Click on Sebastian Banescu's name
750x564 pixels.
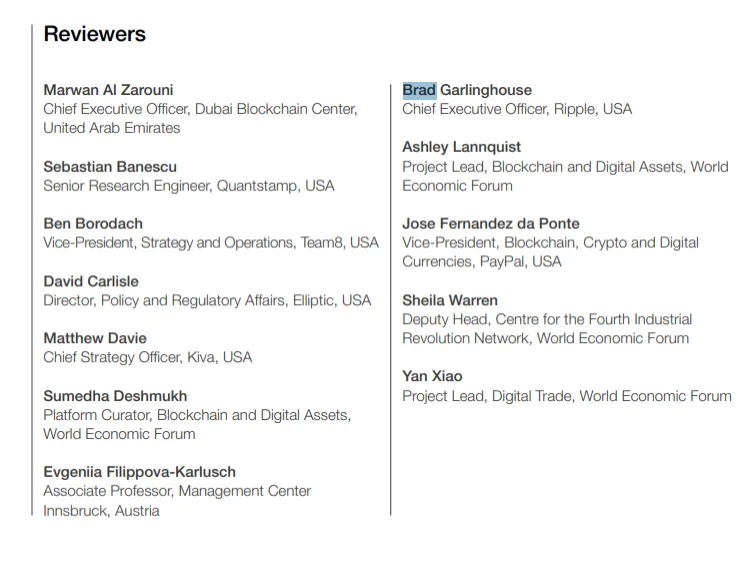click(110, 167)
